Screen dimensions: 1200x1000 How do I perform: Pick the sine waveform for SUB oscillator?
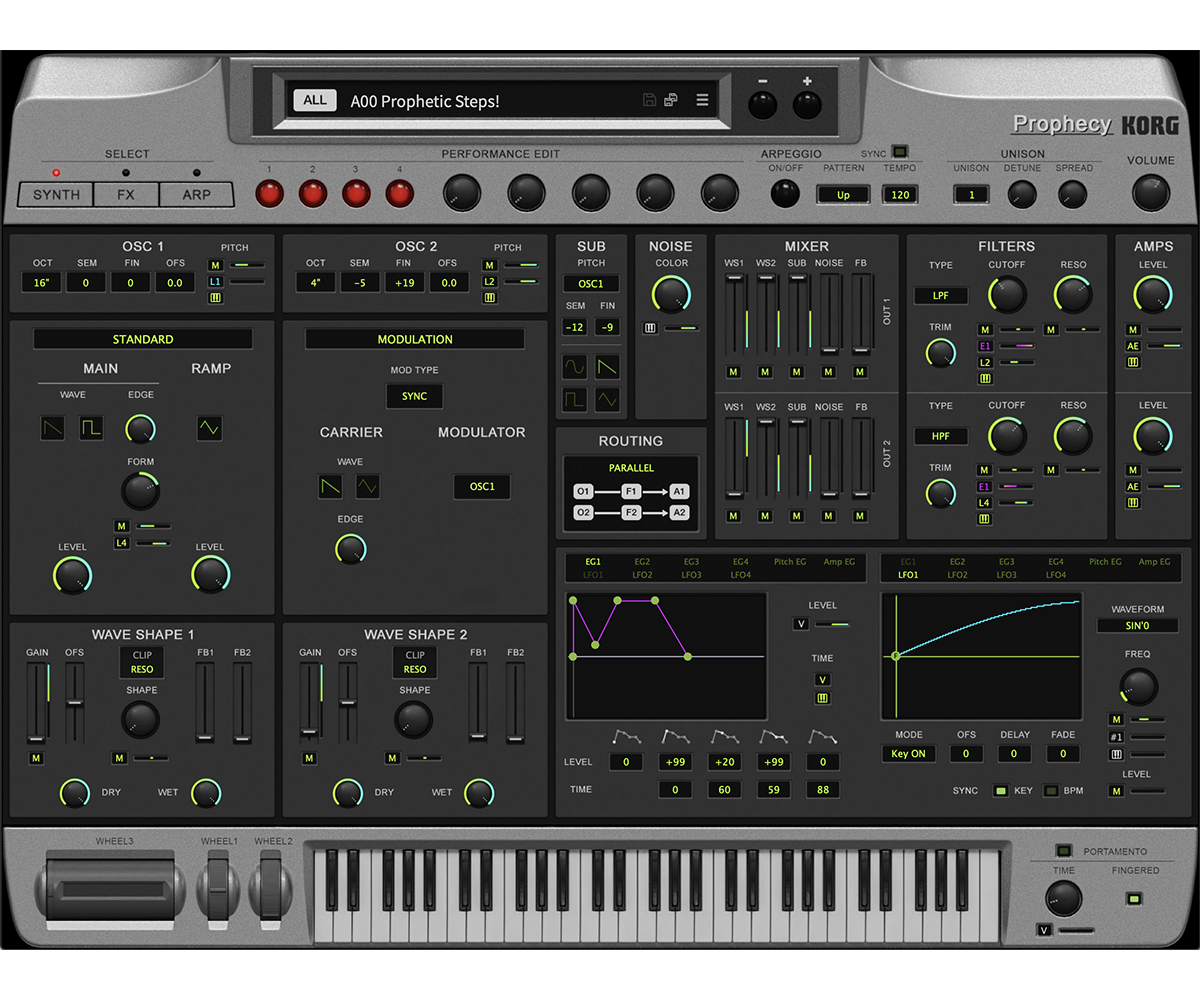point(575,367)
